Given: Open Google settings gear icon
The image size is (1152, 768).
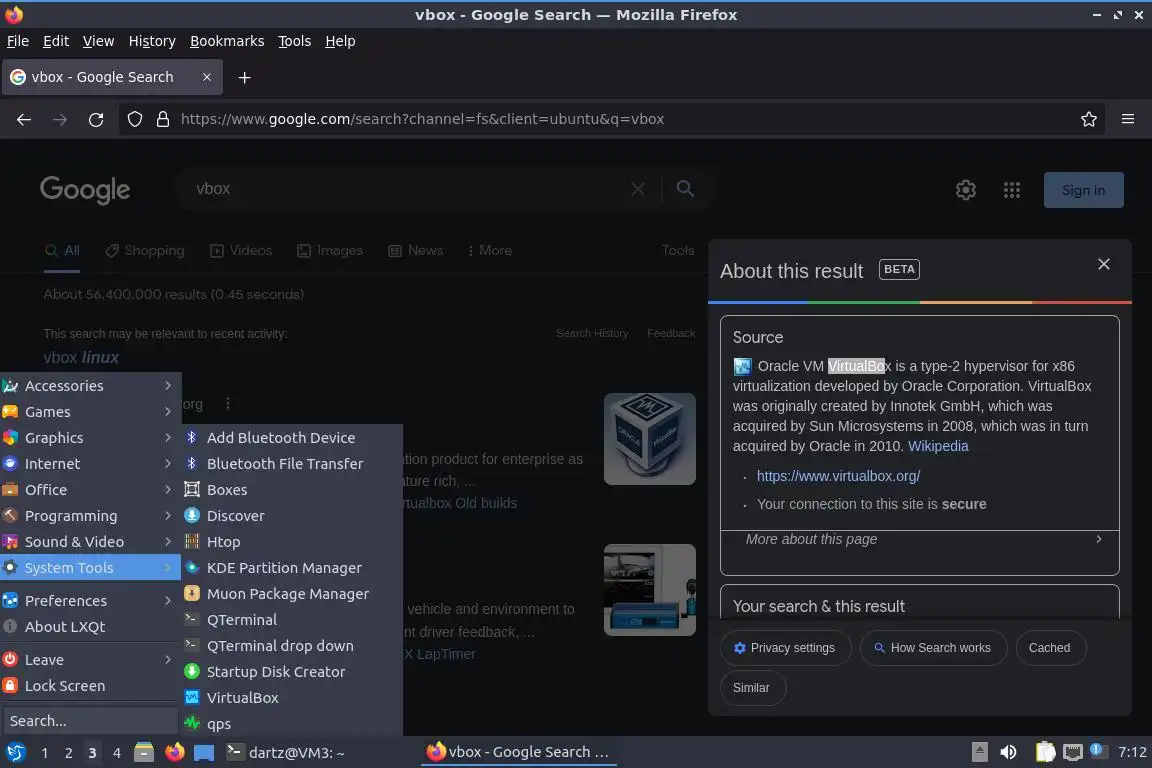Looking at the screenshot, I should (x=965, y=190).
